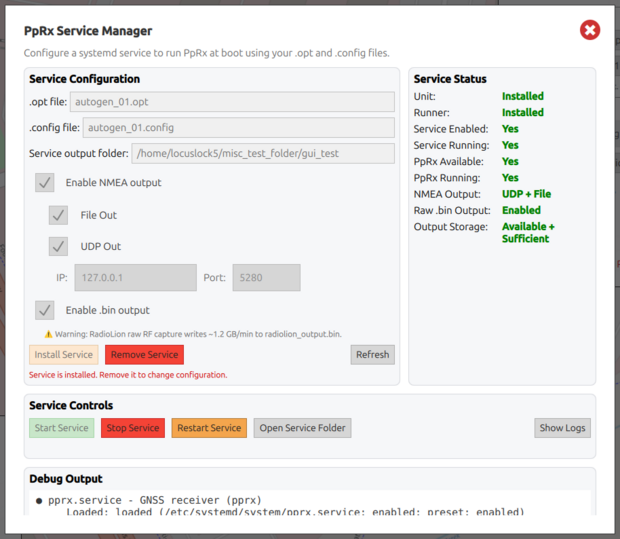The width and height of the screenshot is (620, 539).
Task: Restart the service
Action: [x=209, y=428]
